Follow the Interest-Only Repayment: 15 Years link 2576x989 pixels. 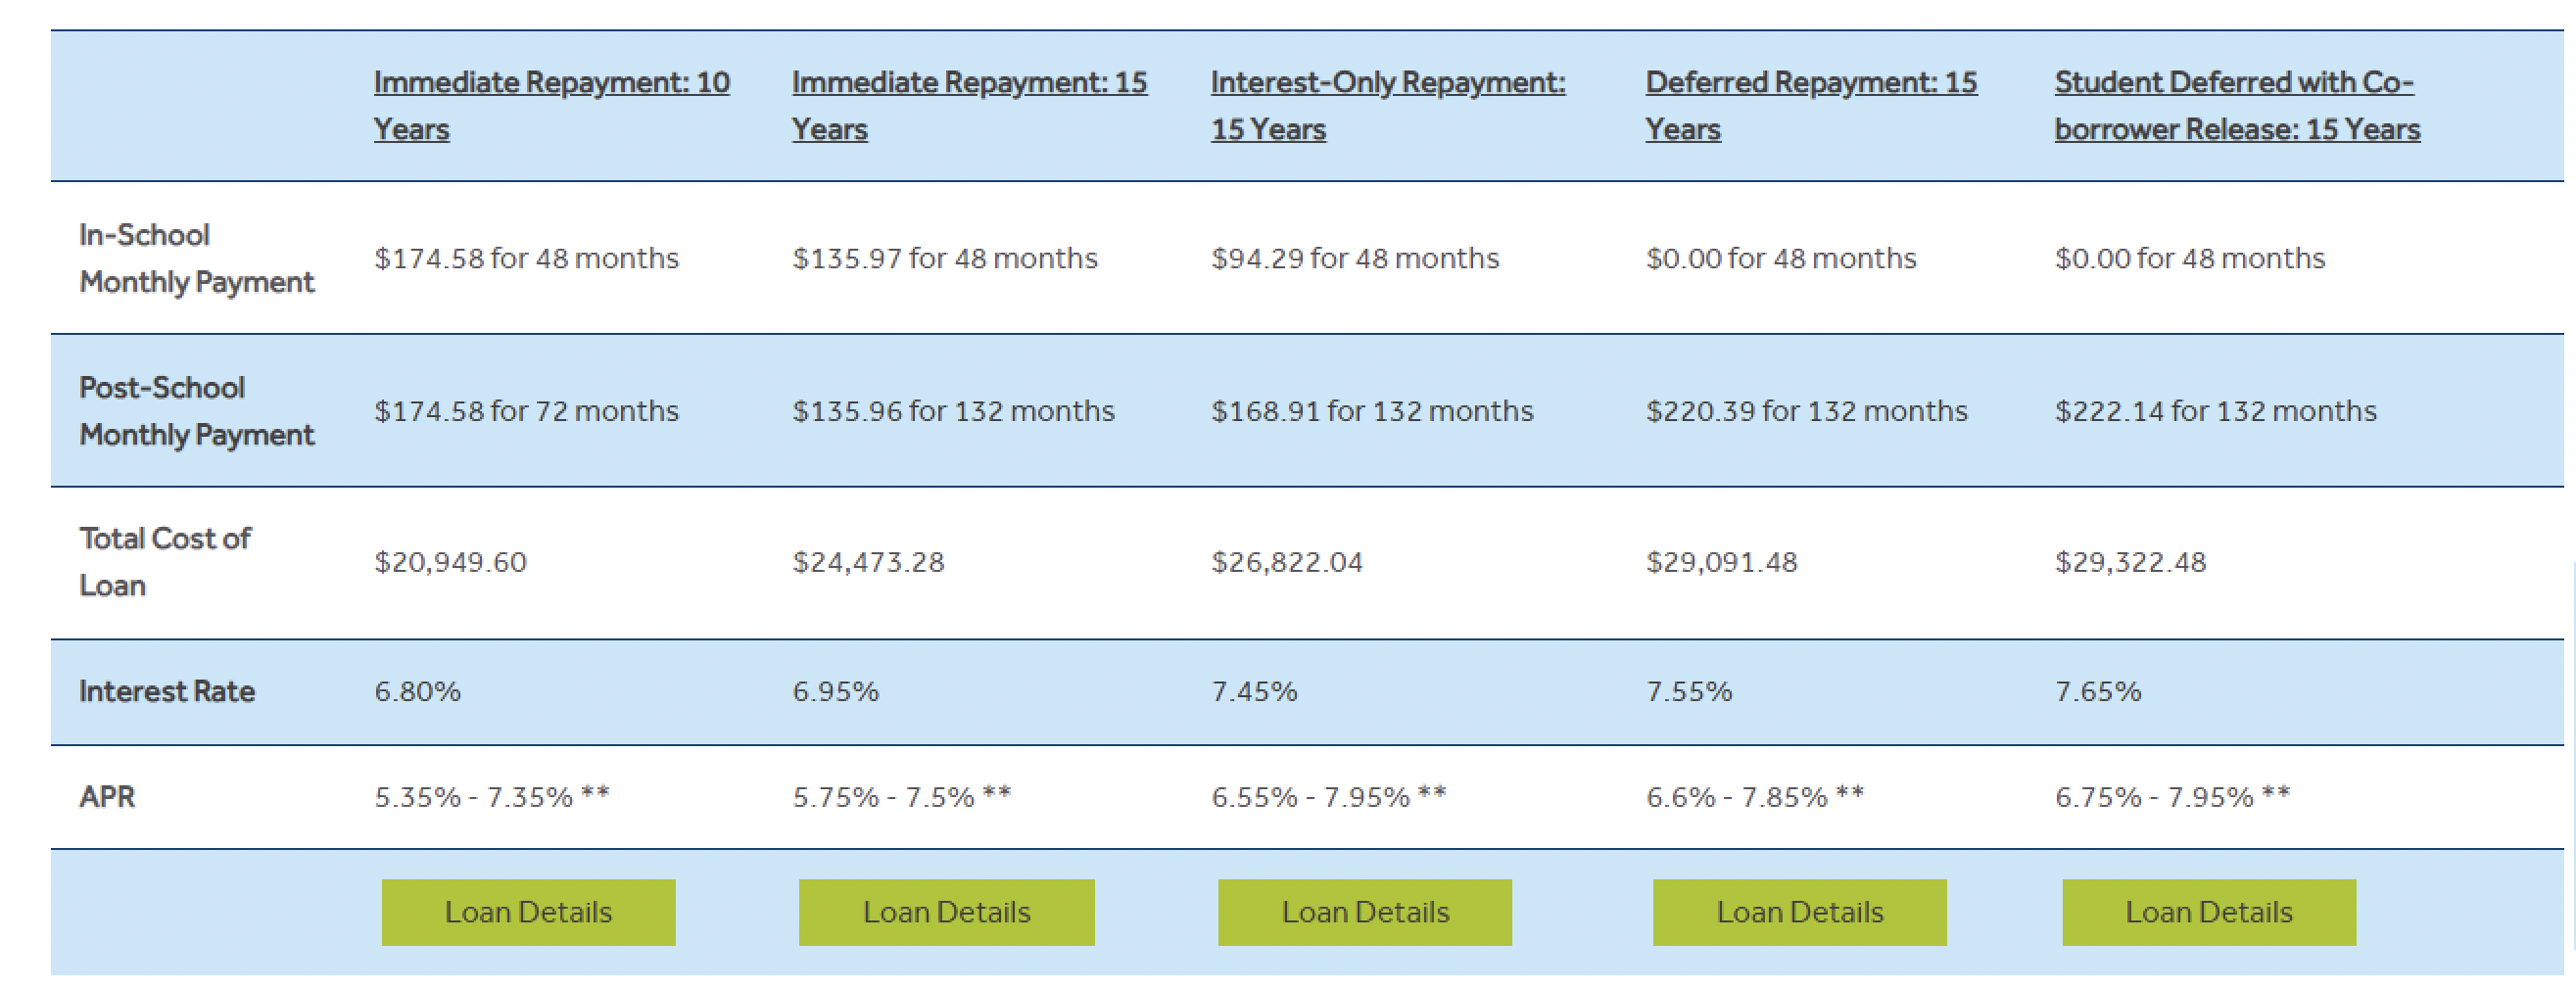pos(1387,83)
